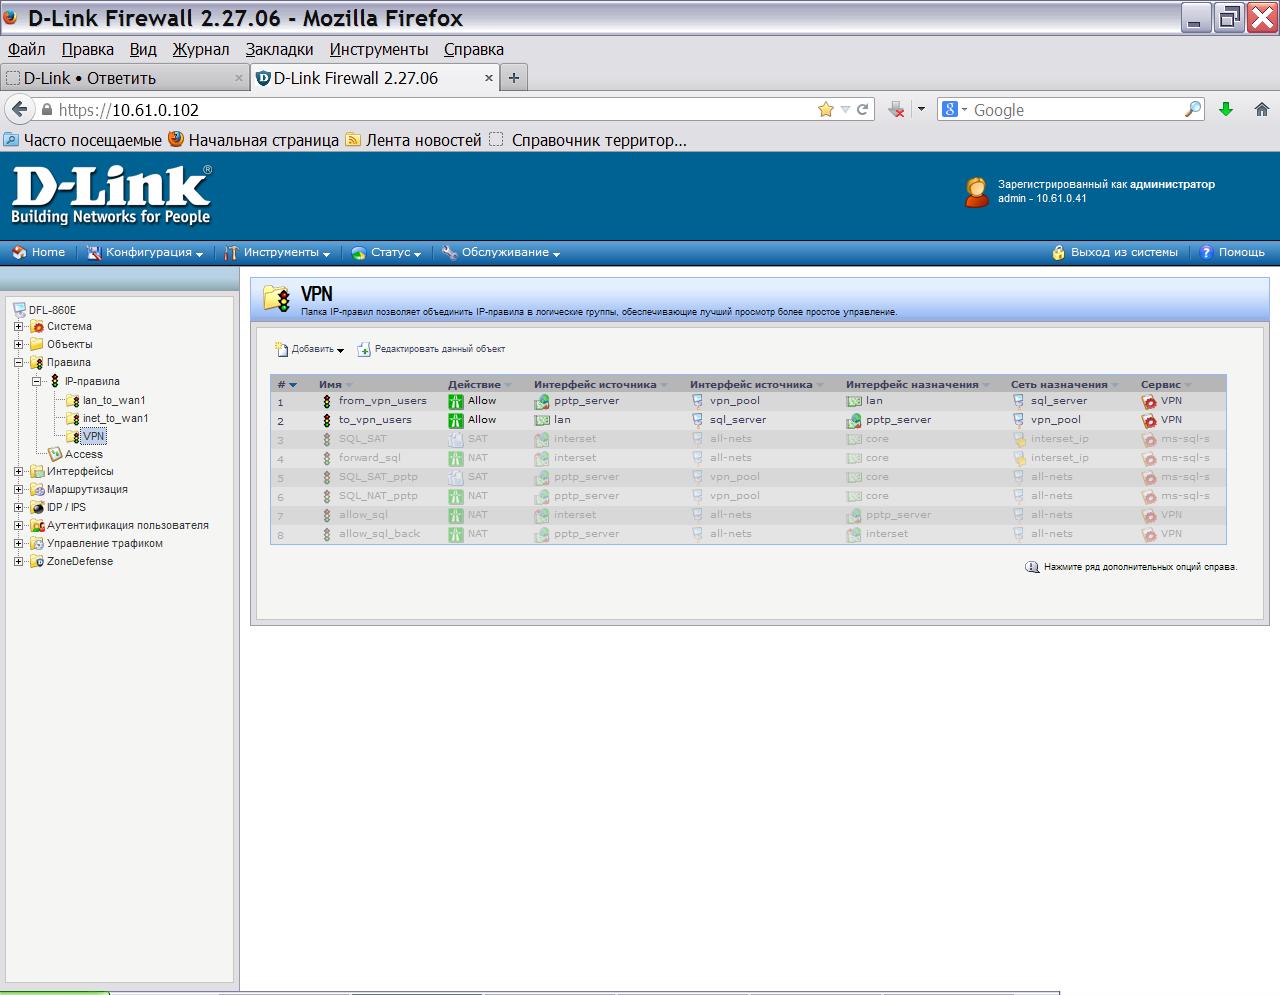Click the edit object icon

[364, 349]
